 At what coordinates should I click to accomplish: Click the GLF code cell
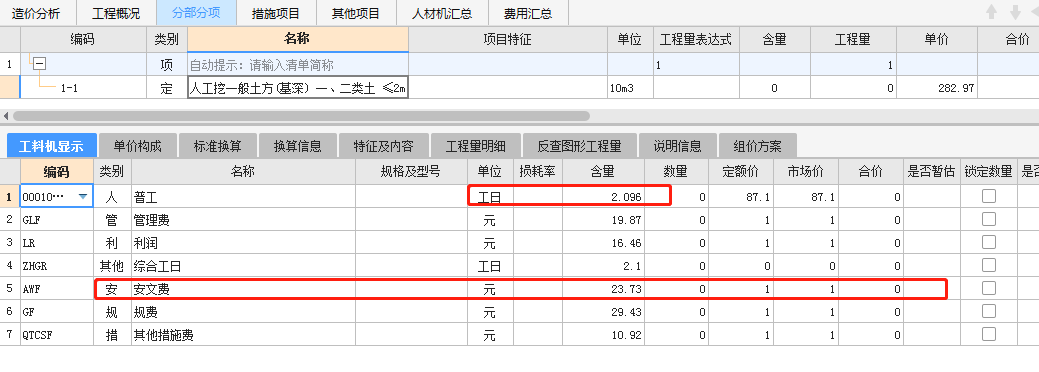coord(57,219)
